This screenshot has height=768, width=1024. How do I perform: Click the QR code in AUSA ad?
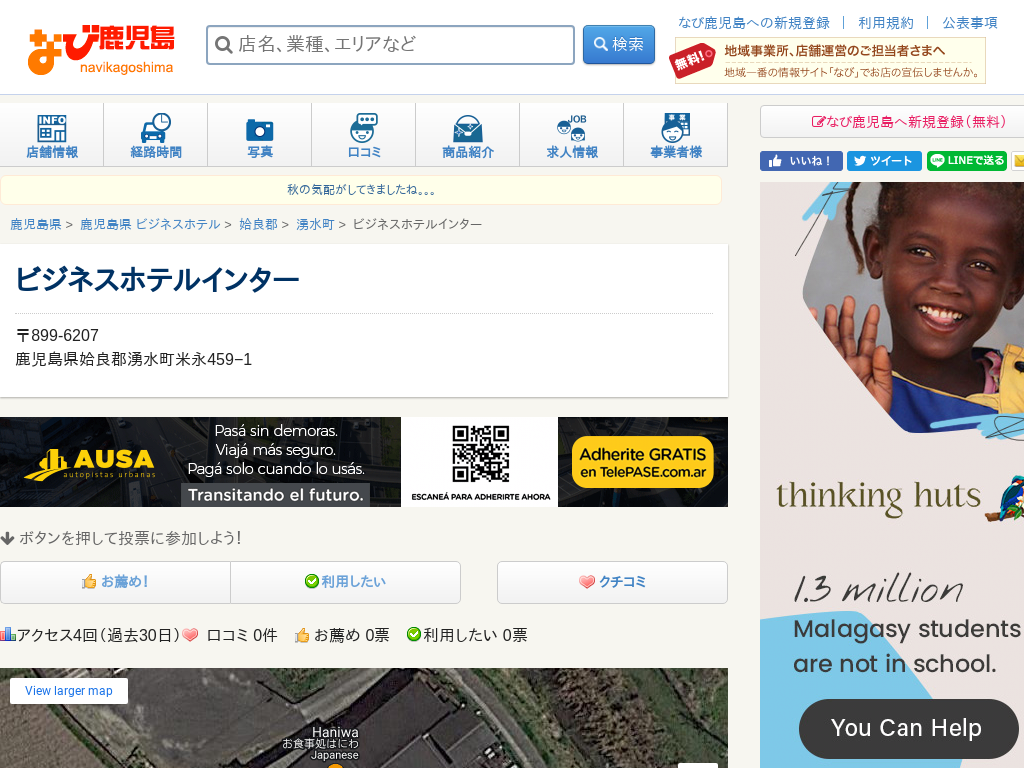[481, 454]
